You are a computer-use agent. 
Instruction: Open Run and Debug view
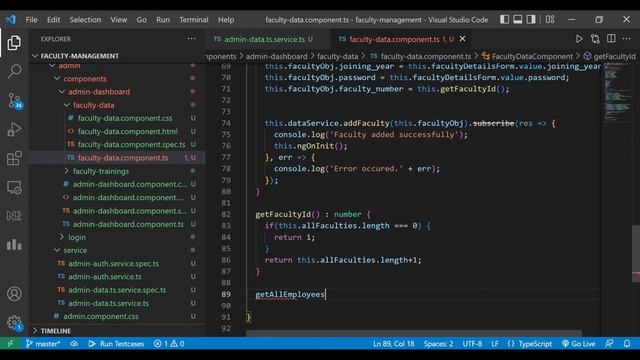point(14,129)
